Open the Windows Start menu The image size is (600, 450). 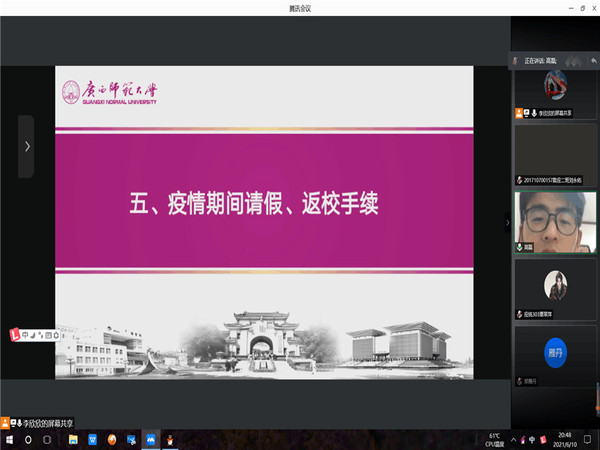point(9,440)
